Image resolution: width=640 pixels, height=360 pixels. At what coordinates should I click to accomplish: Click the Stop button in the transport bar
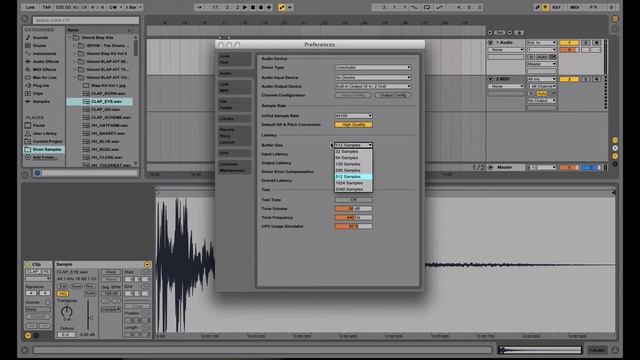point(253,7)
